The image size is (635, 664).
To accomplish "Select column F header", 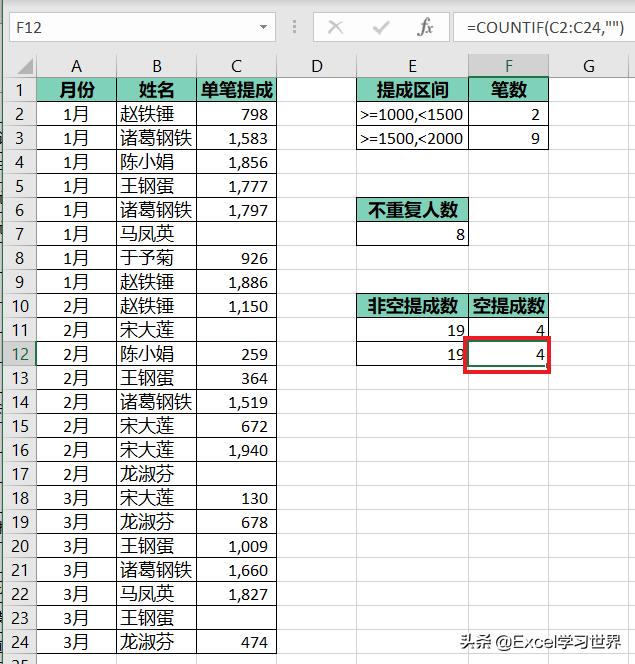I will pos(508,66).
